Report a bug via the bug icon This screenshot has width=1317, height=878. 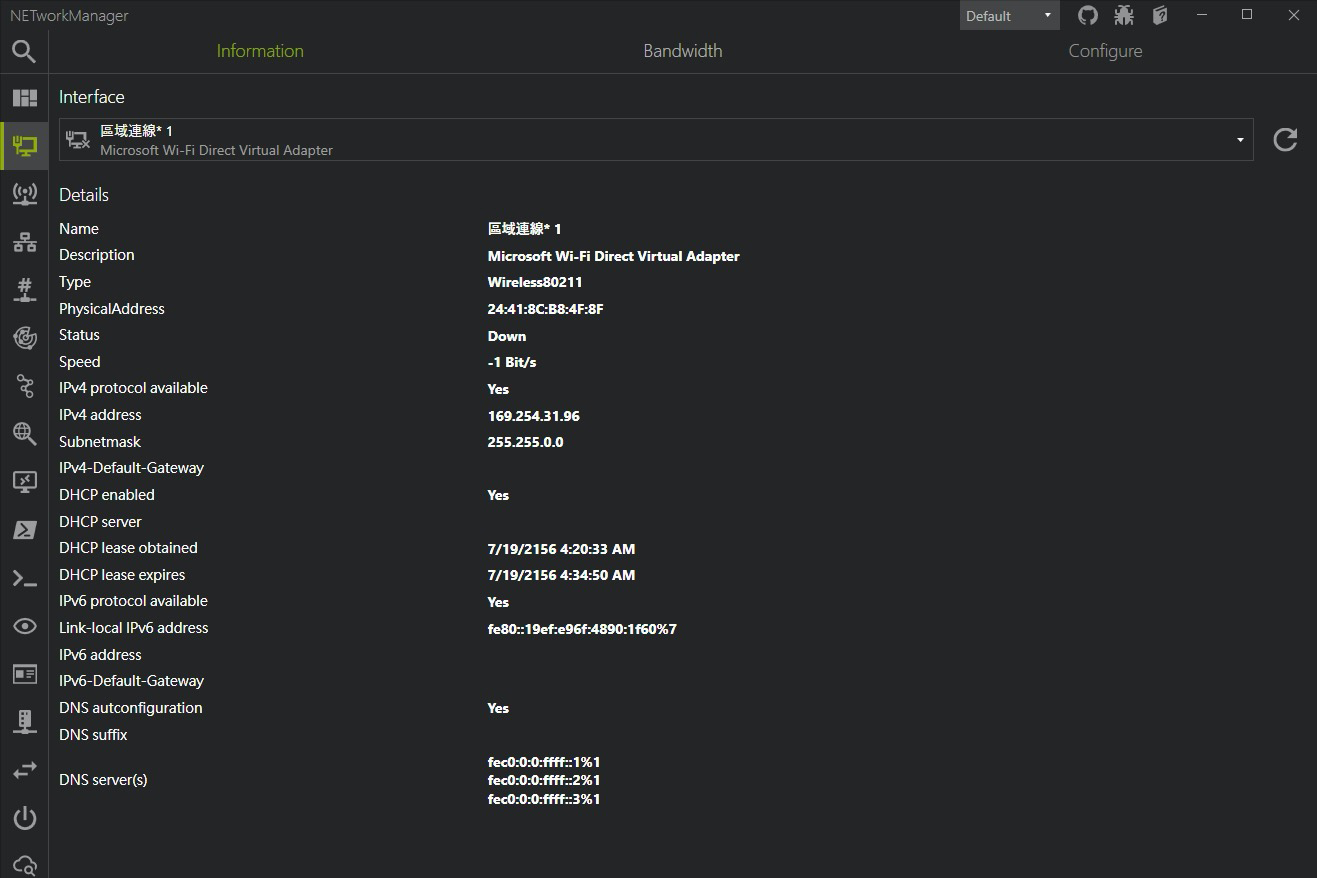[x=1123, y=15]
